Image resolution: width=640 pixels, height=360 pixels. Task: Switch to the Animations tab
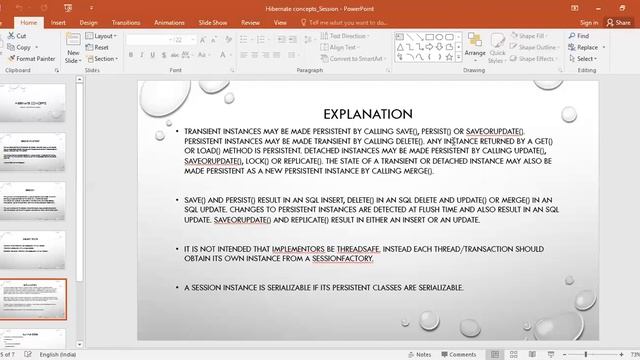click(x=169, y=23)
